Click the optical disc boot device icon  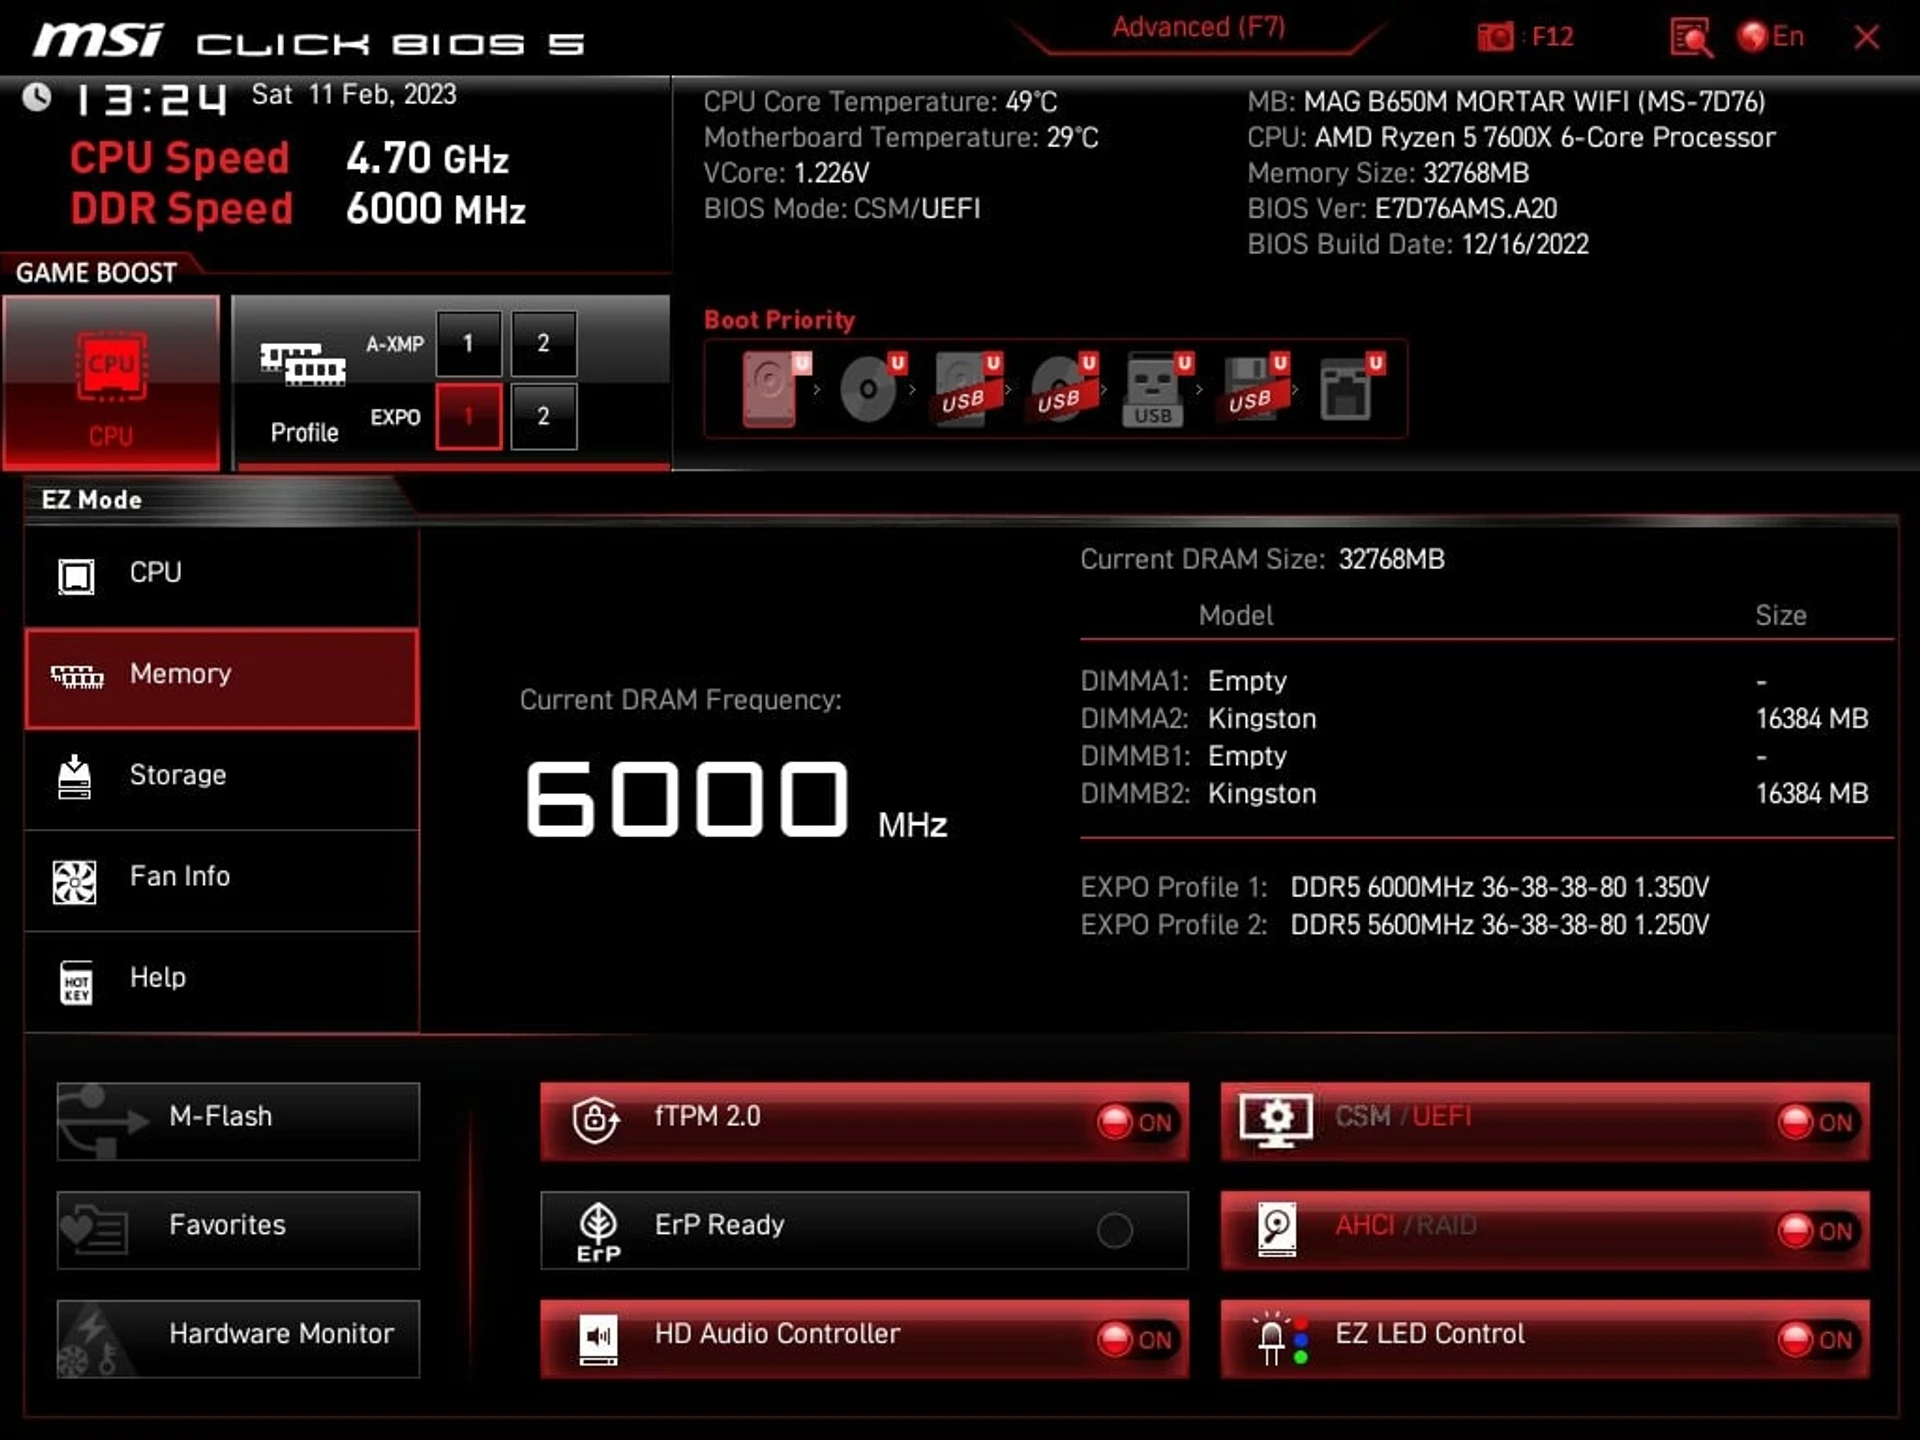[x=869, y=389]
